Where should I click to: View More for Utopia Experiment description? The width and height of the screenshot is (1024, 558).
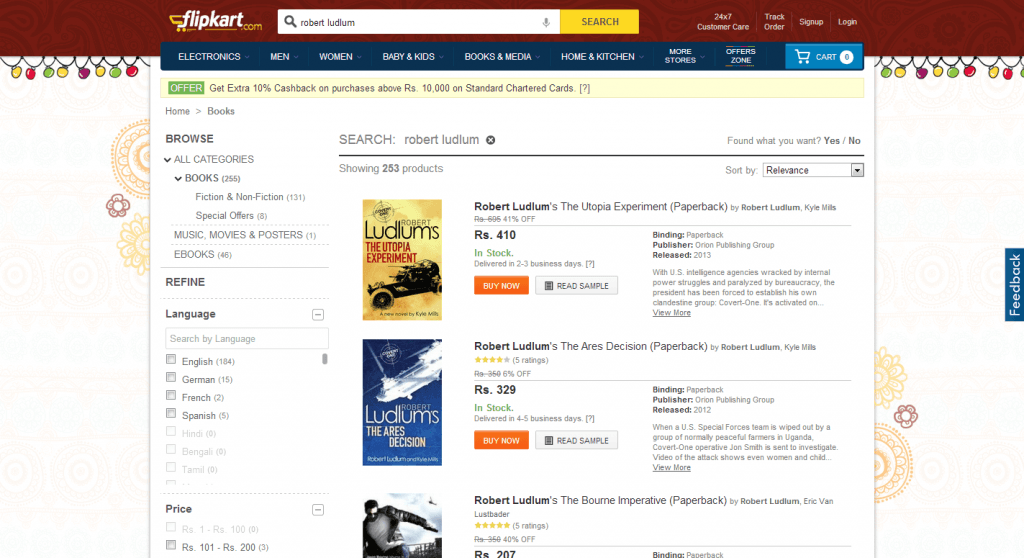671,313
